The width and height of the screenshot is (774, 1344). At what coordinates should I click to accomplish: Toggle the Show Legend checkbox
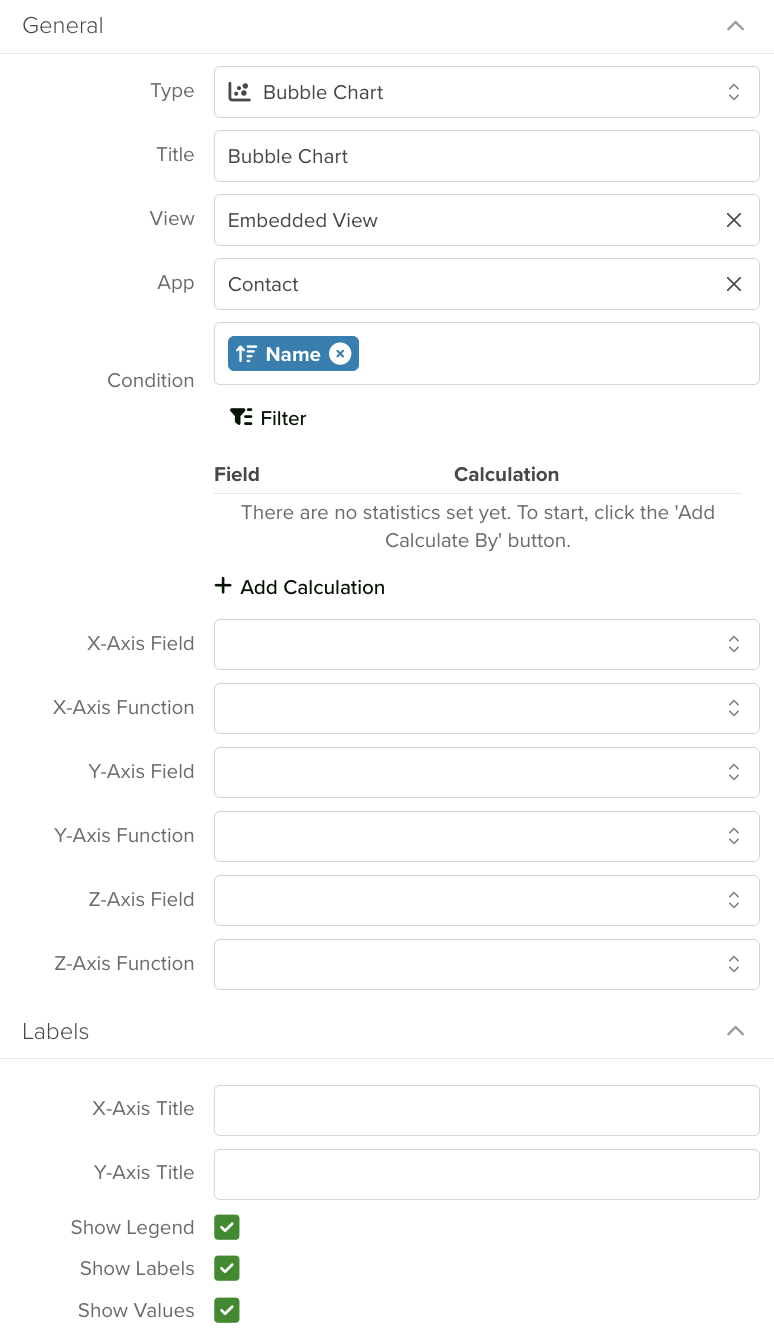(227, 1227)
